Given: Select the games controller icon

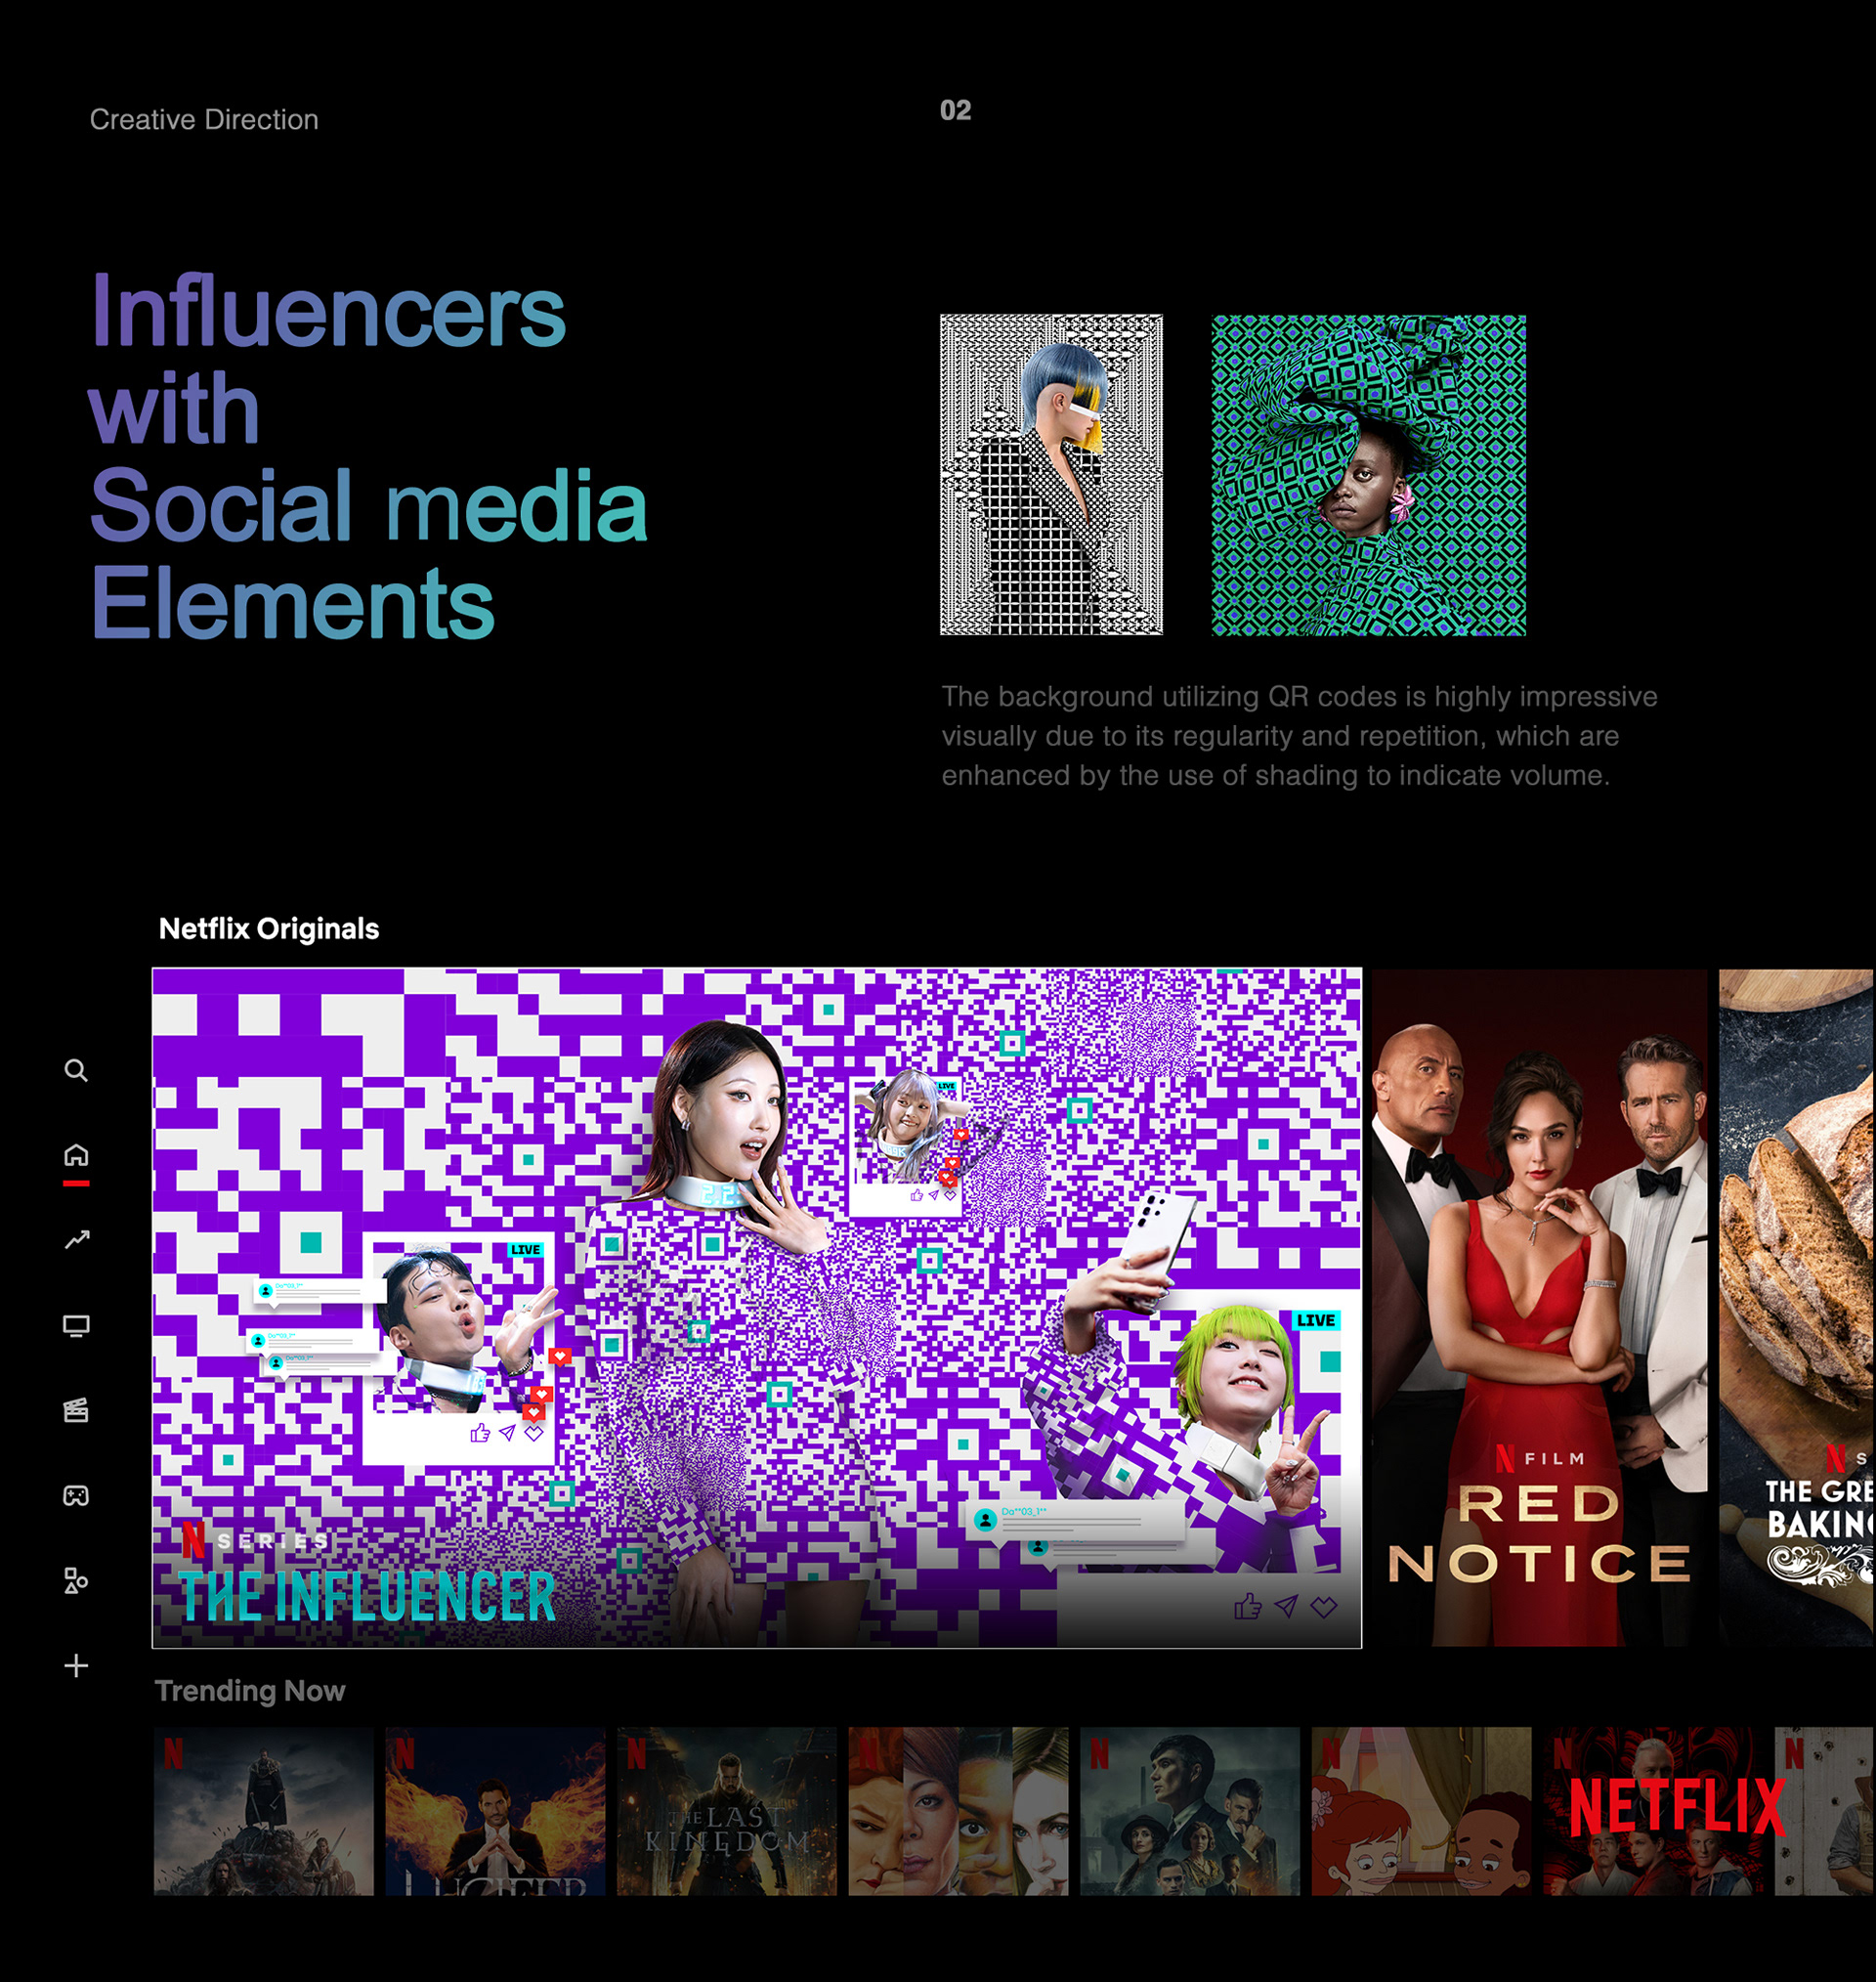Looking at the screenshot, I should (76, 1496).
